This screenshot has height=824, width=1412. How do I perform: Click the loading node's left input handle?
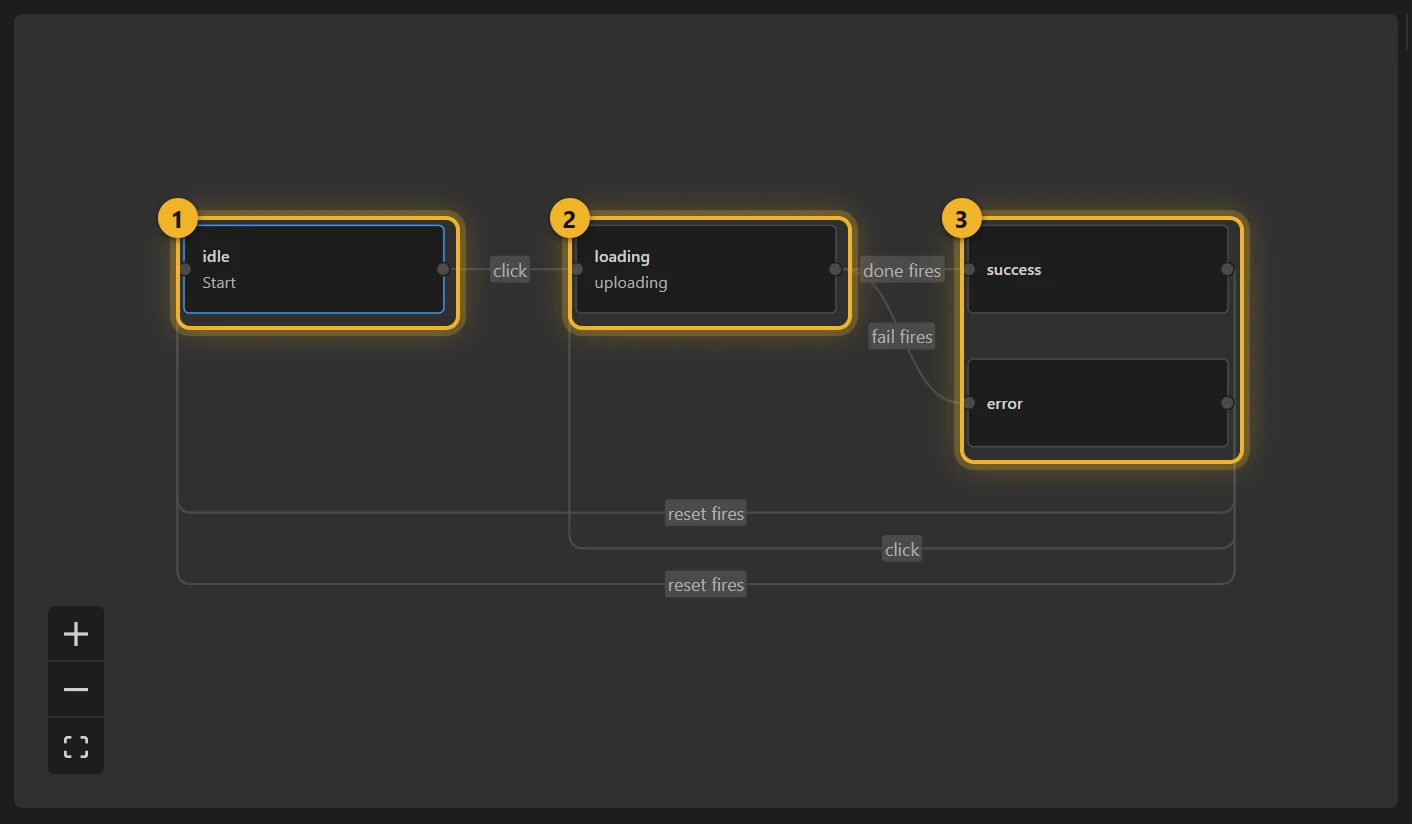577,269
